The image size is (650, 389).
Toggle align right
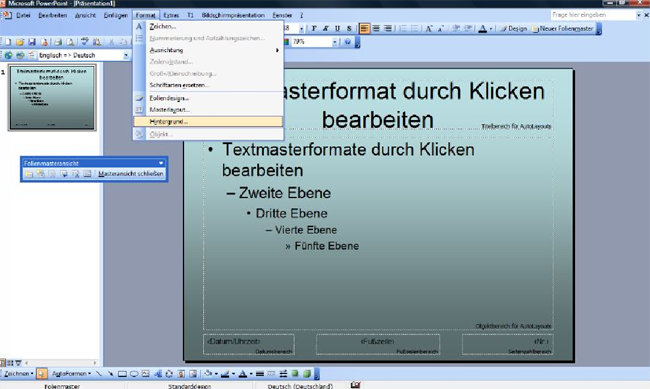click(x=388, y=28)
